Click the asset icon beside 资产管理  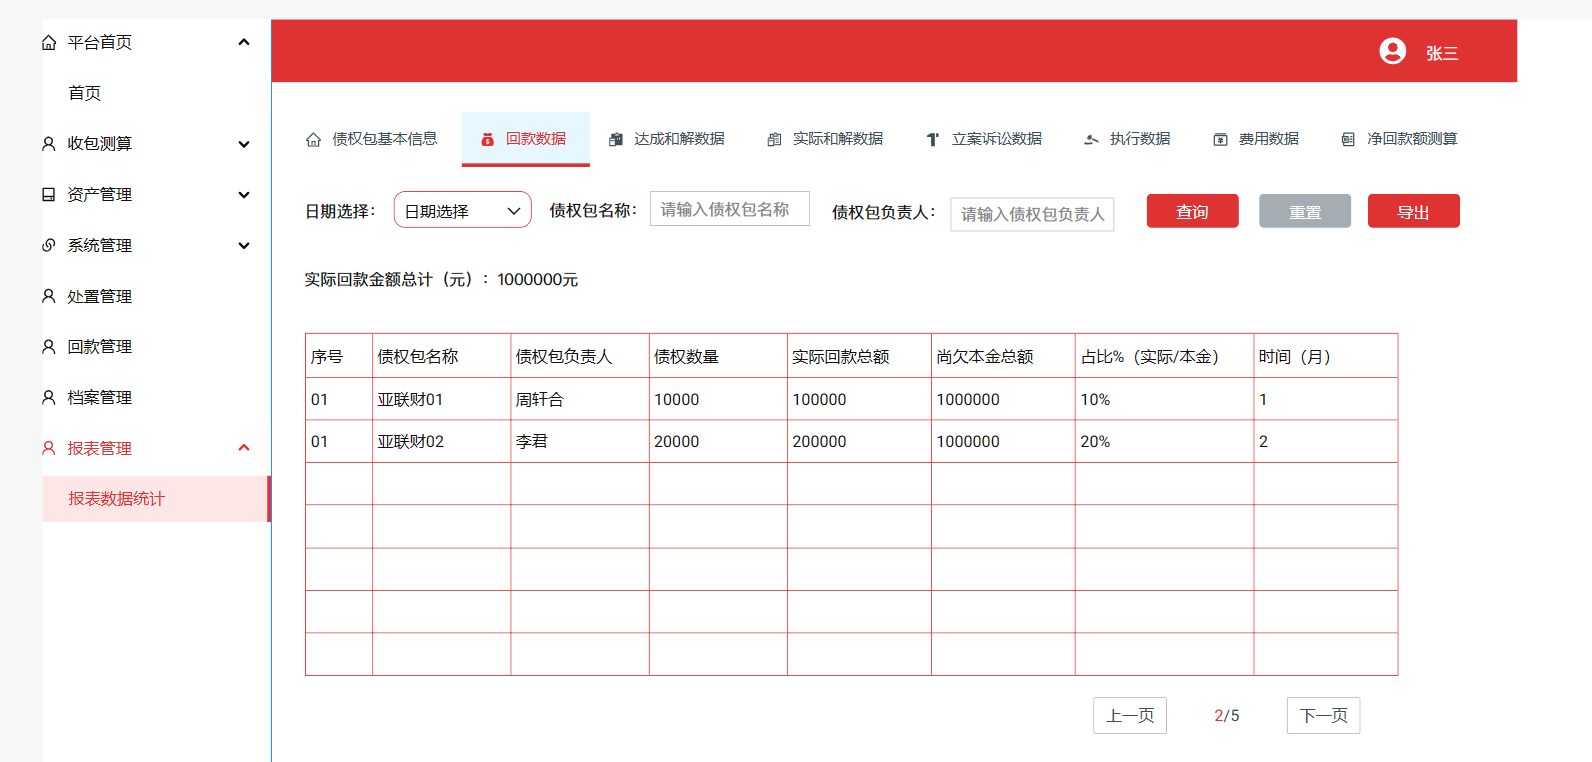pyautogui.click(x=48, y=195)
